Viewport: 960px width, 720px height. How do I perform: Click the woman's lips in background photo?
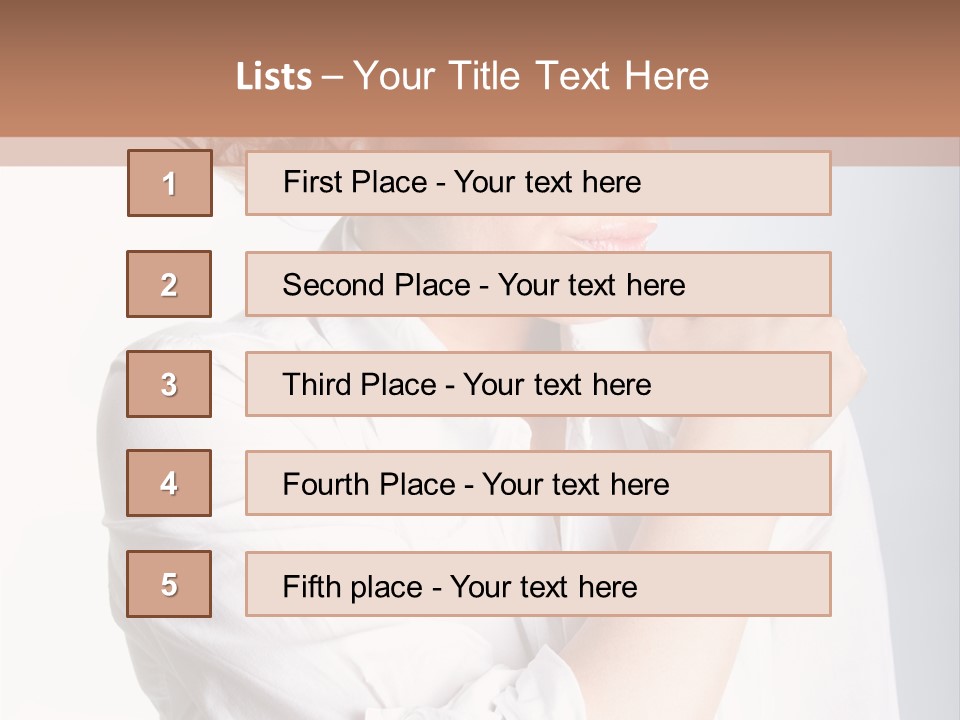point(610,234)
